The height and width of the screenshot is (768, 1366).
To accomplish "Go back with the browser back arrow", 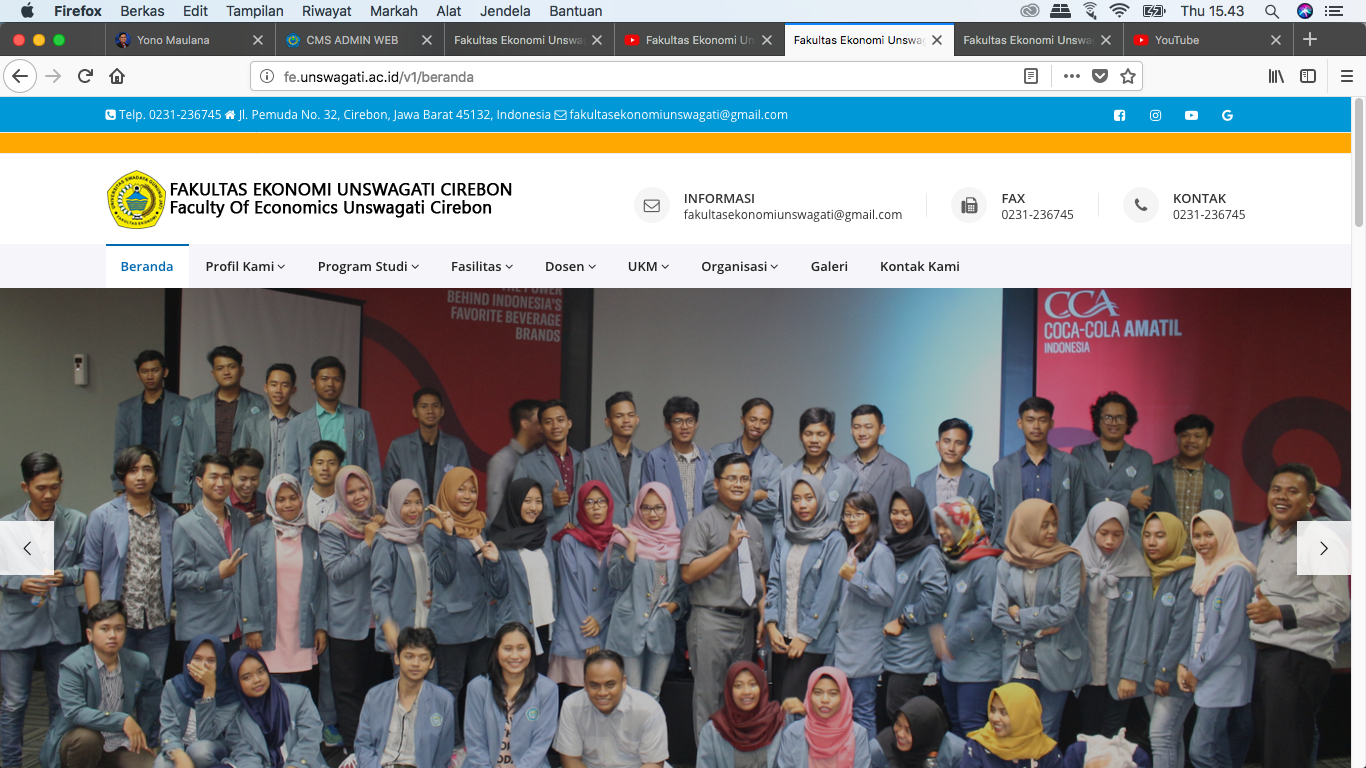I will (20, 76).
